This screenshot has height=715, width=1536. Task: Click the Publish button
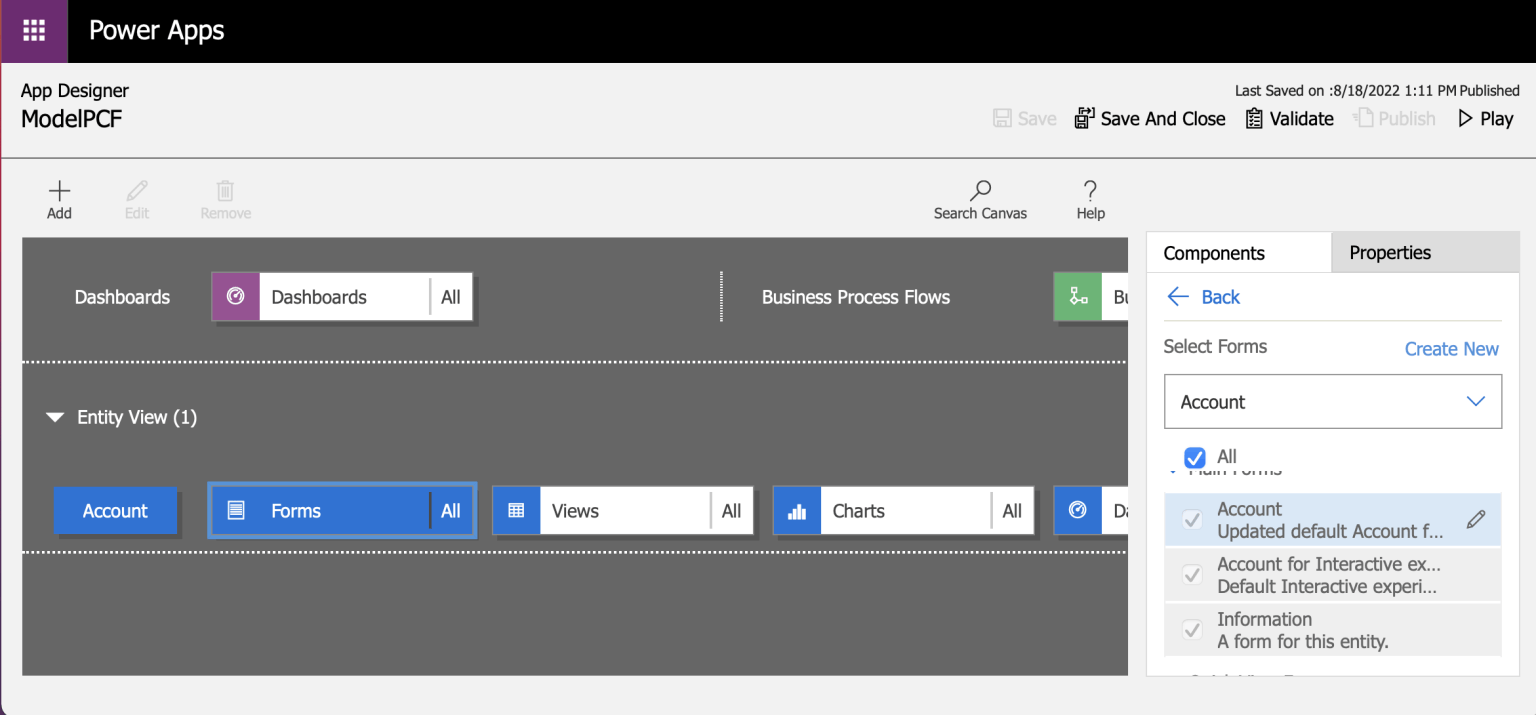[1394, 118]
